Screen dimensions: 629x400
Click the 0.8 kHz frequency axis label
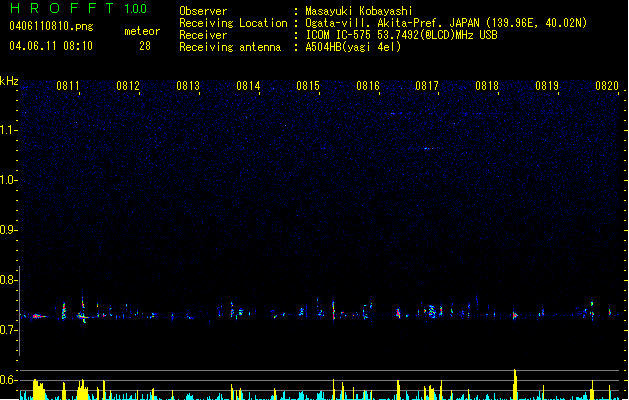pos(8,280)
